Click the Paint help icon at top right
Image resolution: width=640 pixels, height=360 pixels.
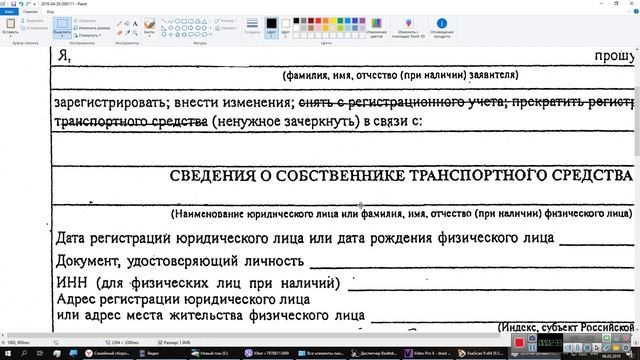click(636, 11)
